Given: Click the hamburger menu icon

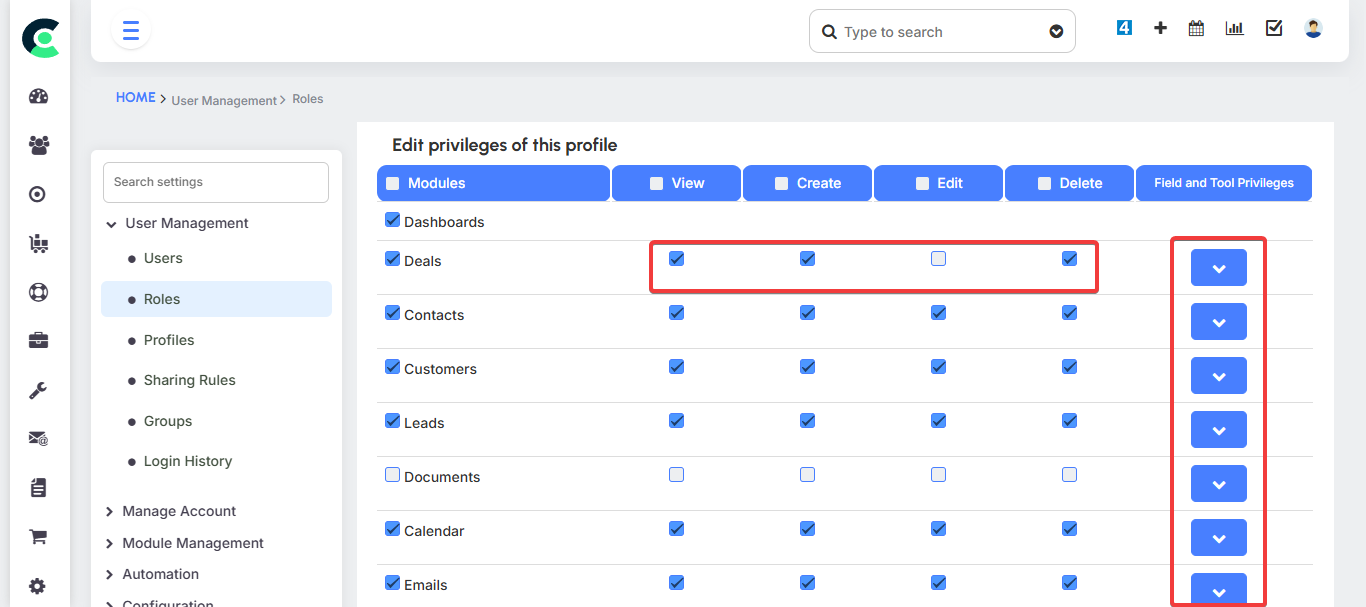Looking at the screenshot, I should click(131, 31).
